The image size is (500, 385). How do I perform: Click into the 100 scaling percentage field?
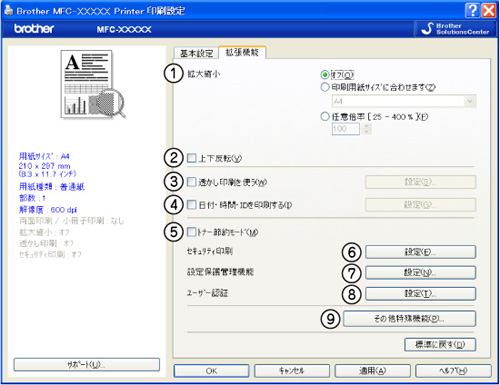pyautogui.click(x=346, y=129)
